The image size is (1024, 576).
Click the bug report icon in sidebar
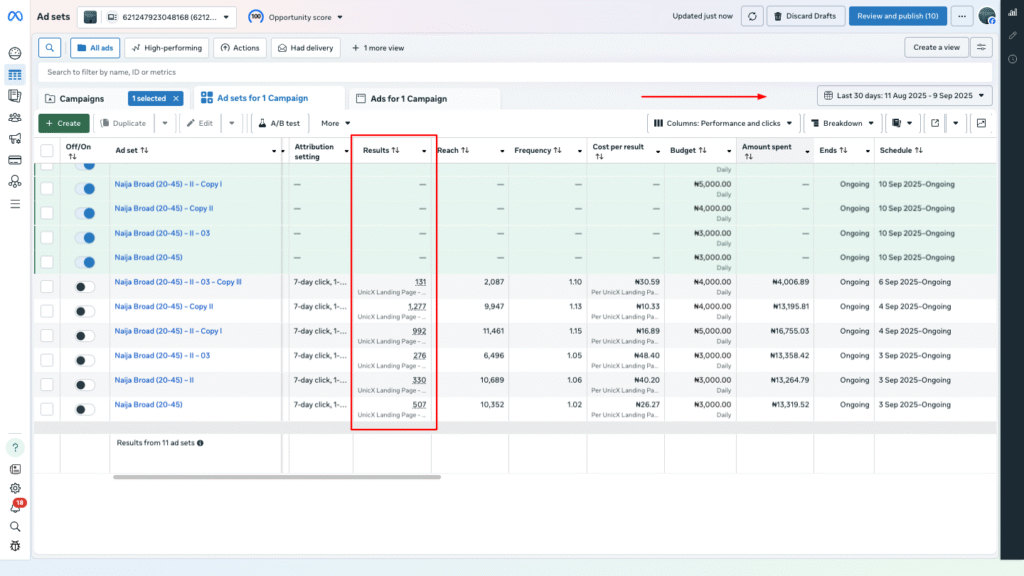coord(15,546)
